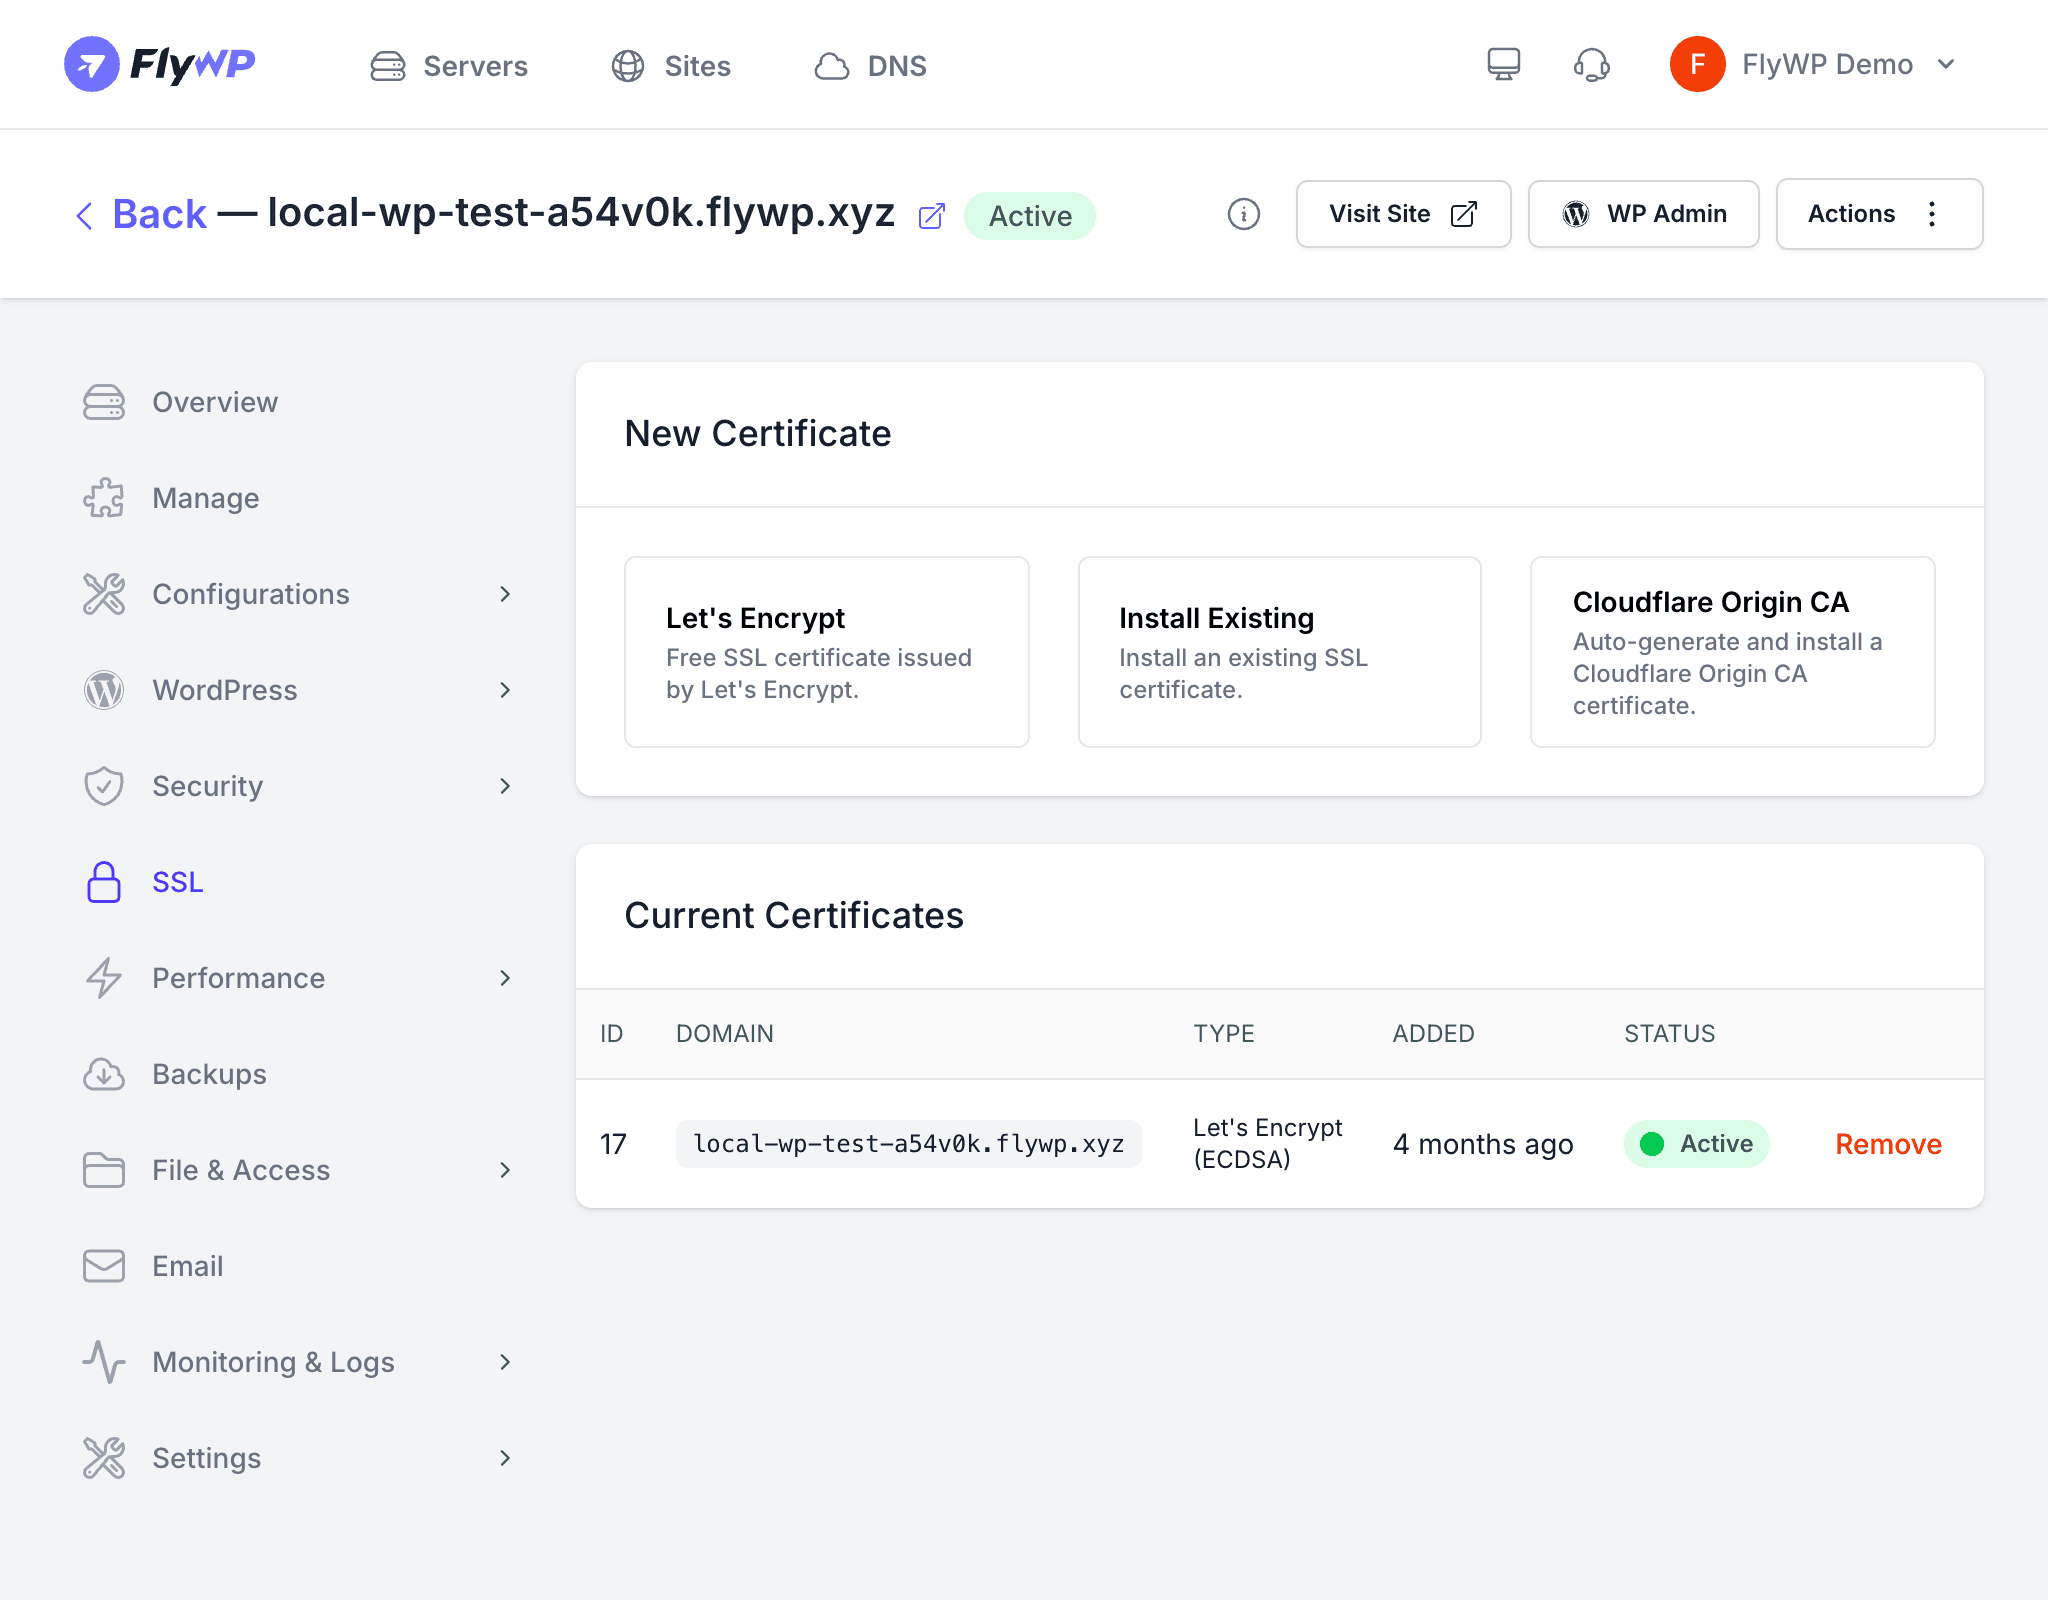Click the green Active status pill in table
2048x1600 pixels.
coord(1696,1144)
